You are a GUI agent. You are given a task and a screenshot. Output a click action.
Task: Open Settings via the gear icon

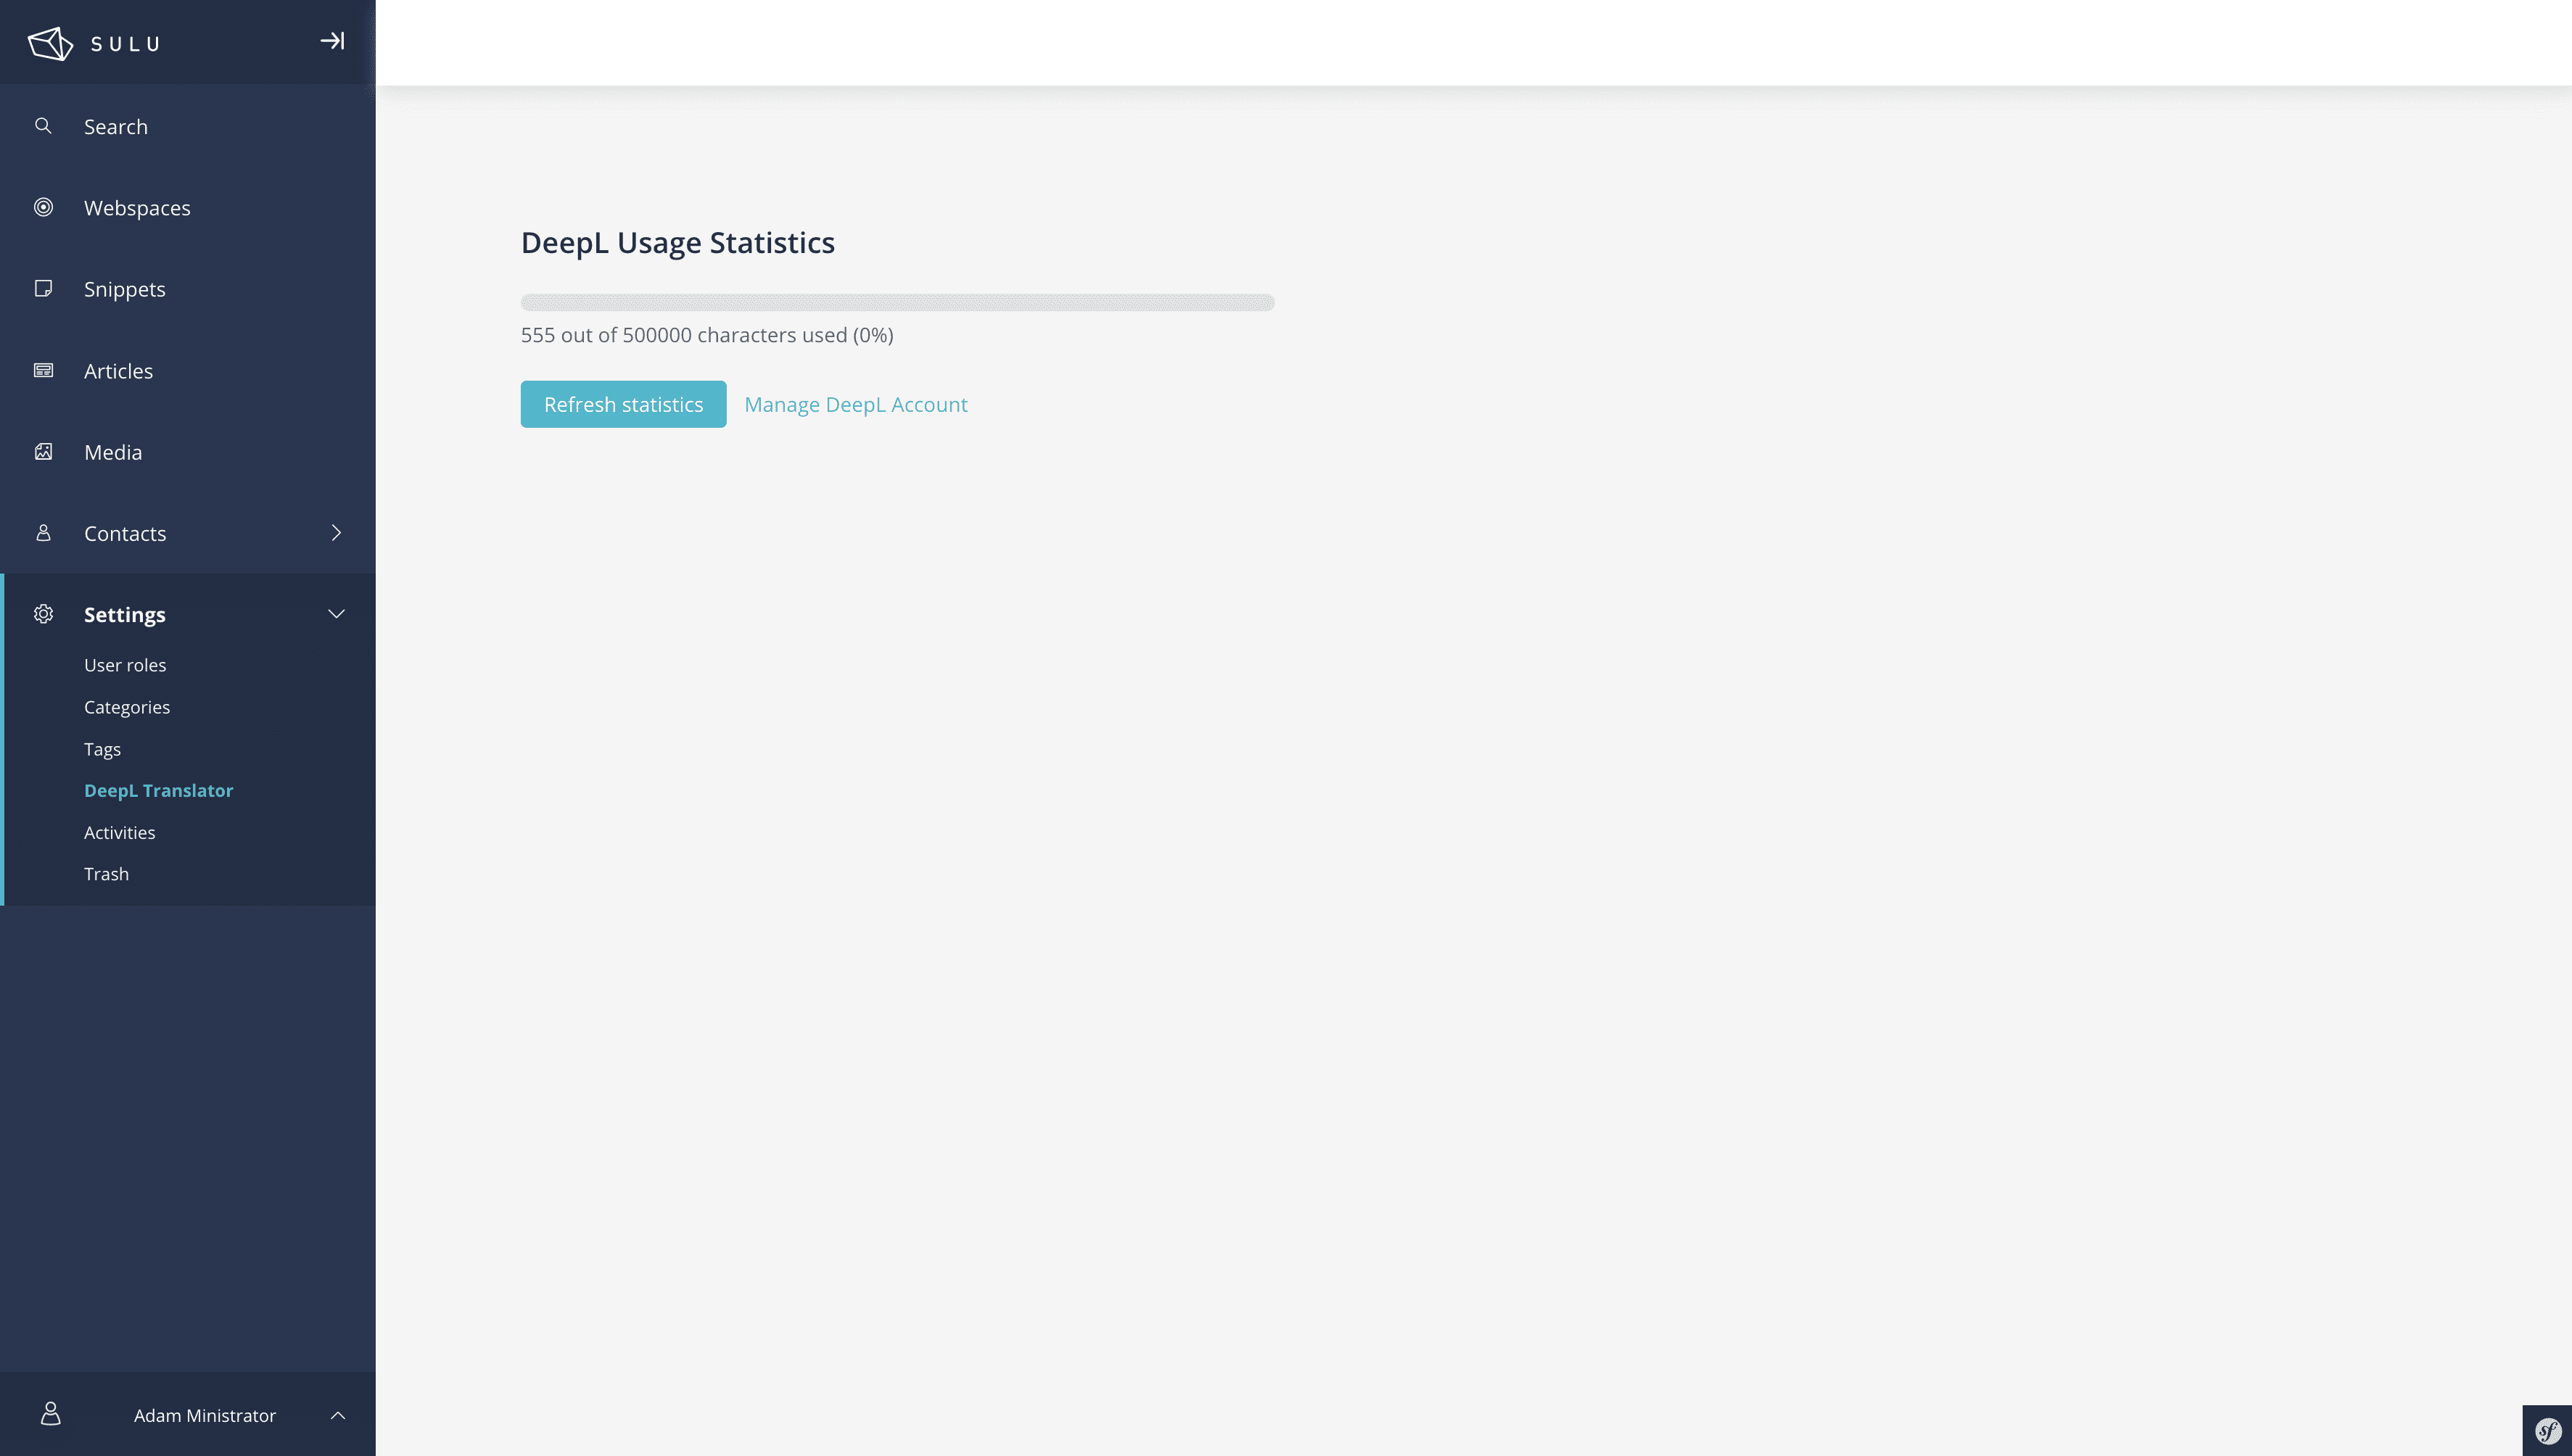[x=44, y=614]
